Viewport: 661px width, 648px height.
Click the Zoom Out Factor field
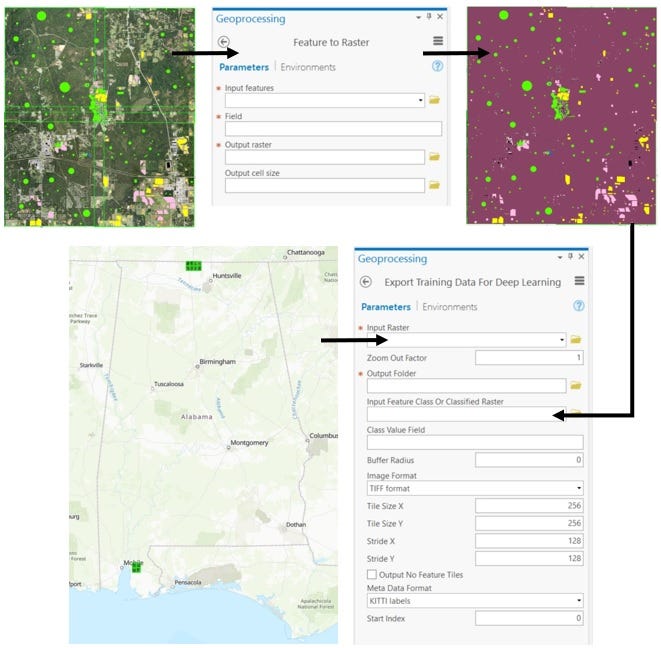(529, 358)
